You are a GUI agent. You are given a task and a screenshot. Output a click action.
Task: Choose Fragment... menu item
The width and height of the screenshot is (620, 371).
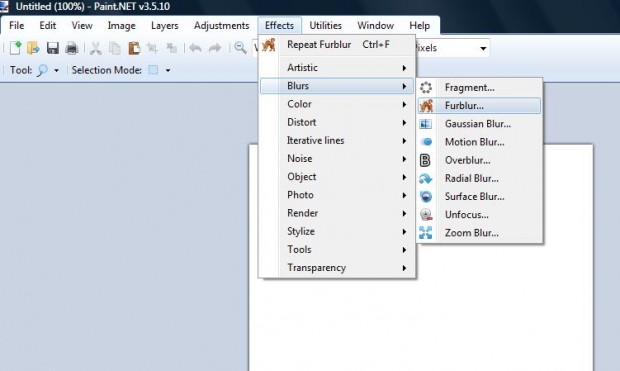pos(479,87)
